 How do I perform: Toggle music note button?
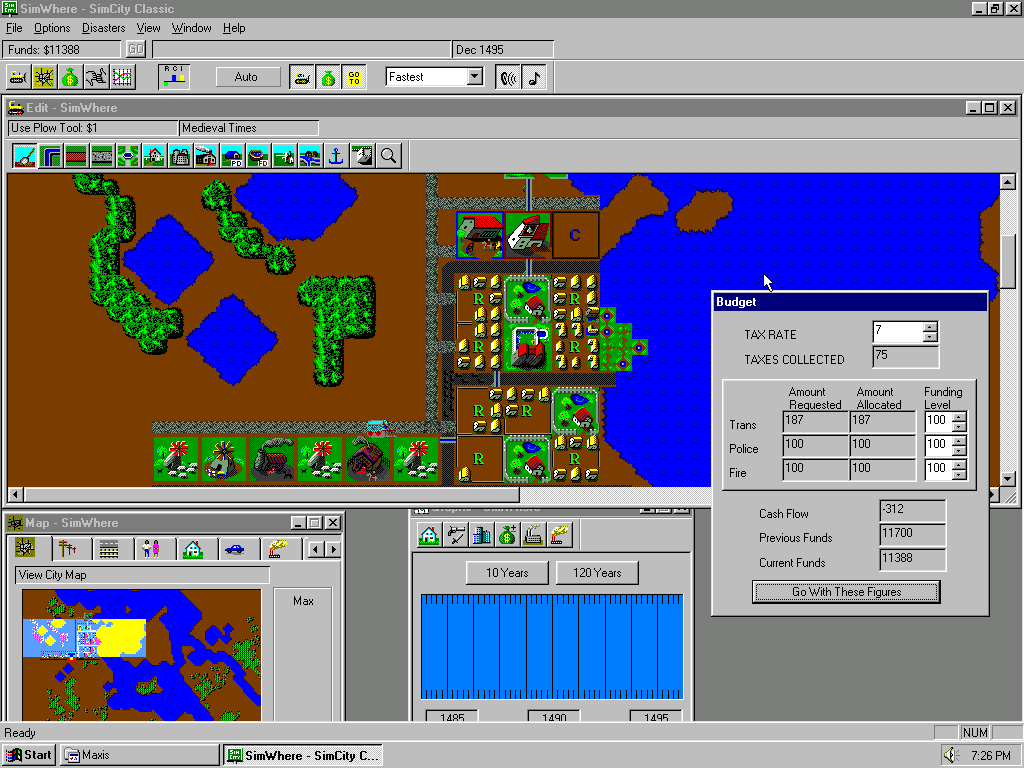[x=534, y=77]
